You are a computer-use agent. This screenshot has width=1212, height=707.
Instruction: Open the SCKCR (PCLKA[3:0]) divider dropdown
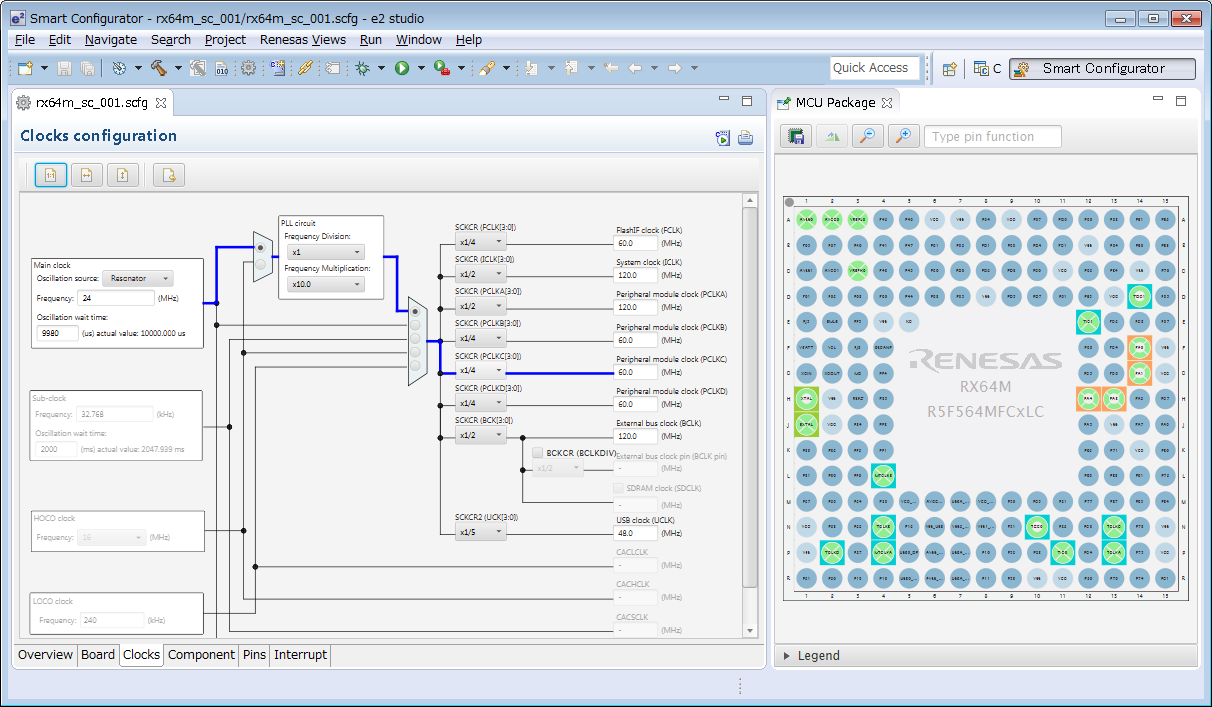(x=481, y=306)
